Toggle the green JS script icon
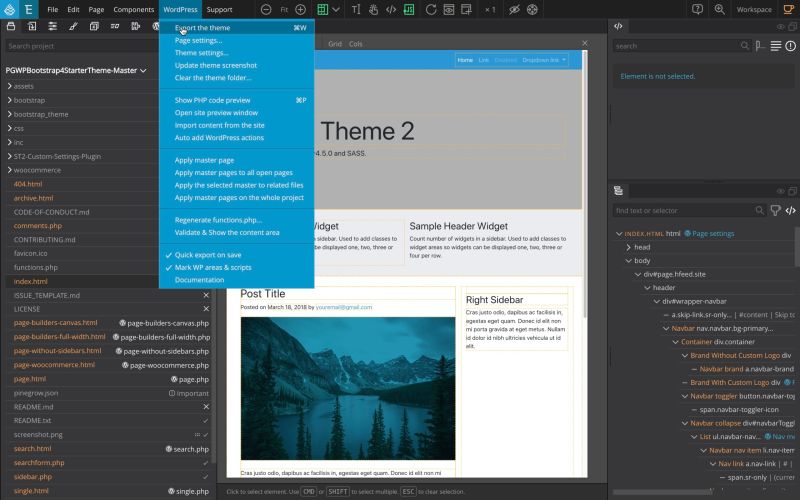The height and width of the screenshot is (500, 800). click(x=409, y=9)
